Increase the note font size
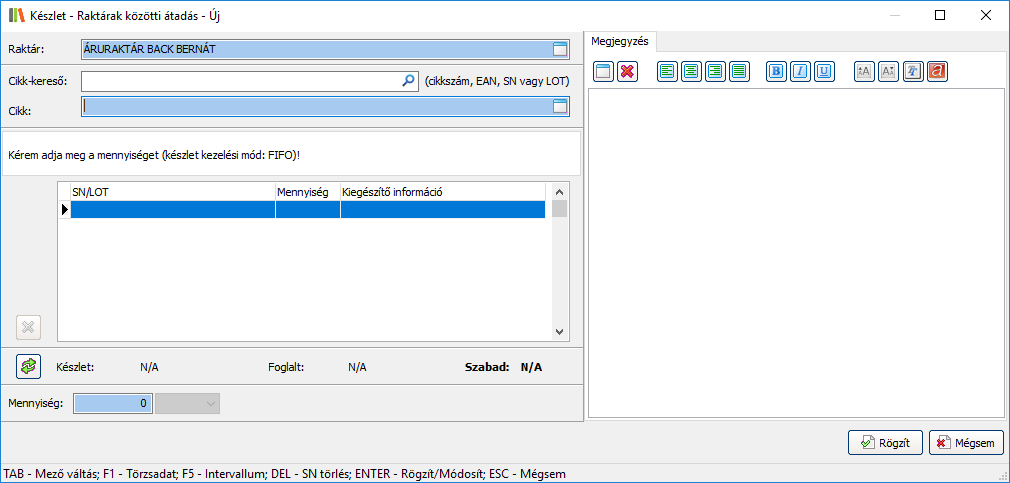 [x=864, y=71]
